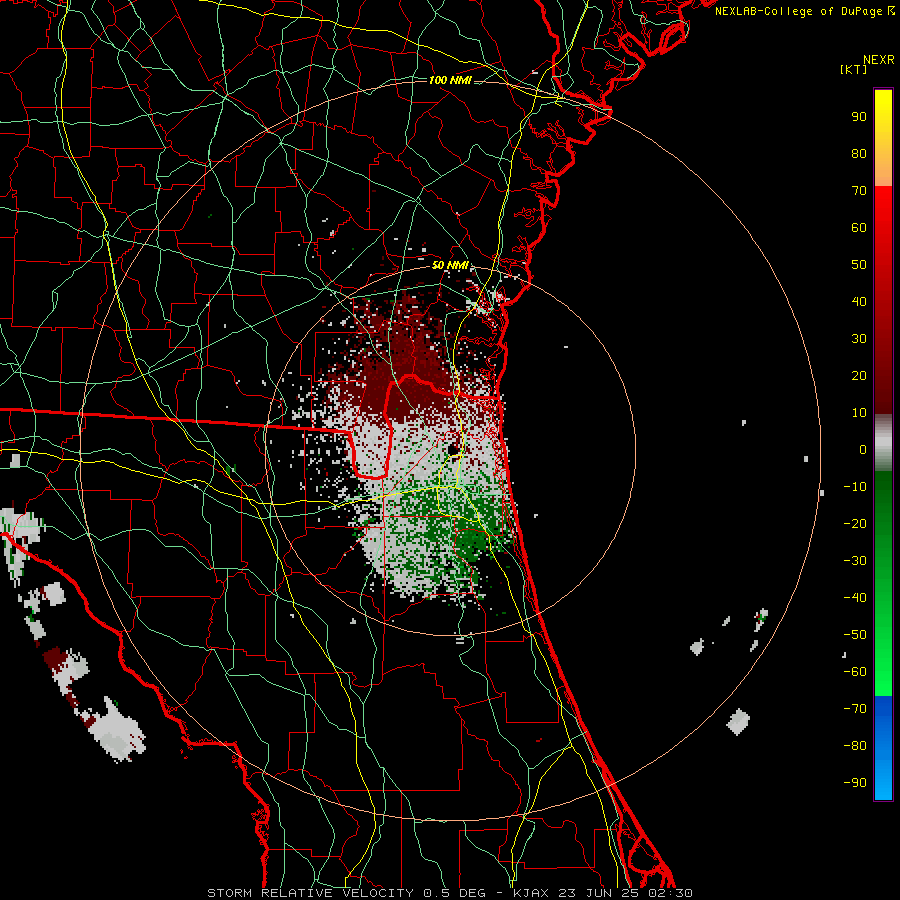Click the 50 value on the velocity scale
Viewport: 900px width, 900px height.
(859, 265)
